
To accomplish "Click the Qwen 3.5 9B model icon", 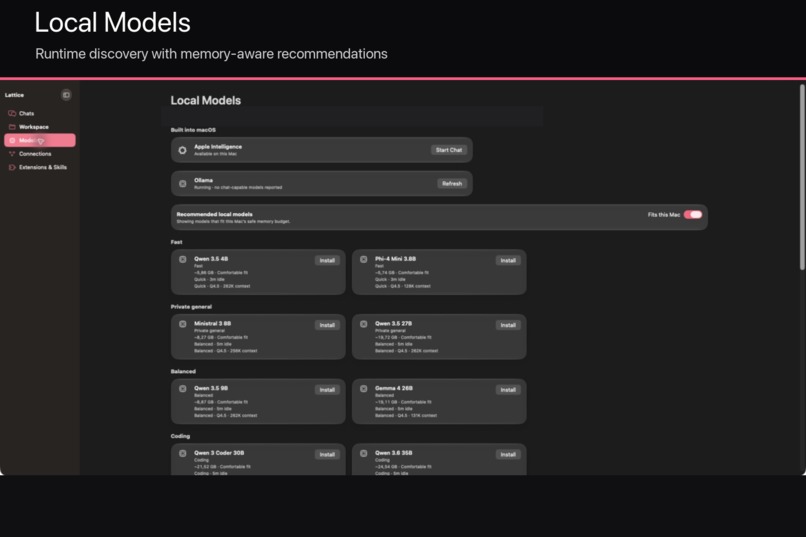I will pyautogui.click(x=182, y=389).
